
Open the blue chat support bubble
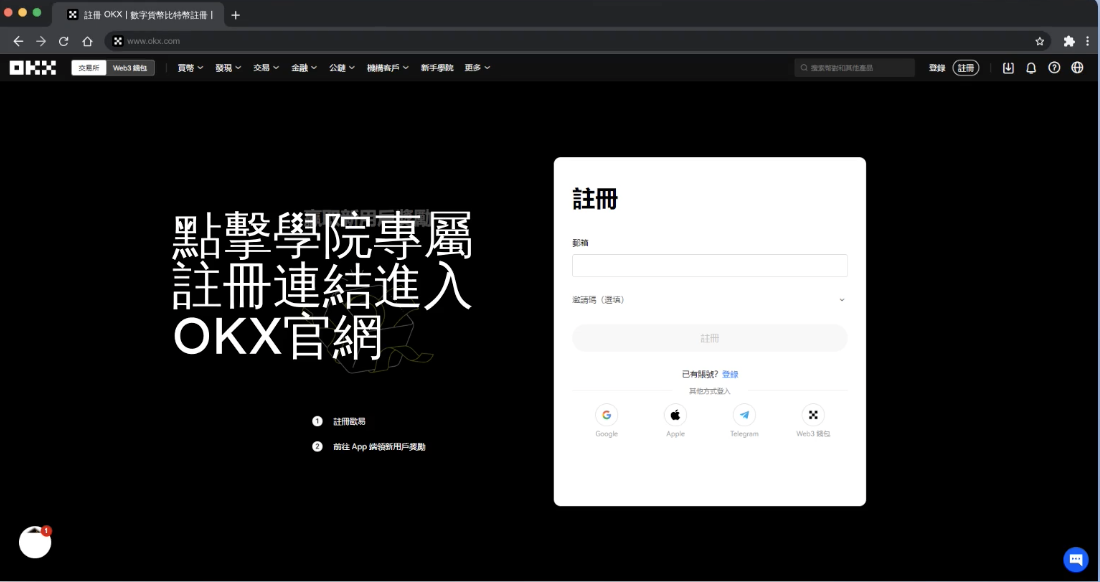pos(1076,560)
